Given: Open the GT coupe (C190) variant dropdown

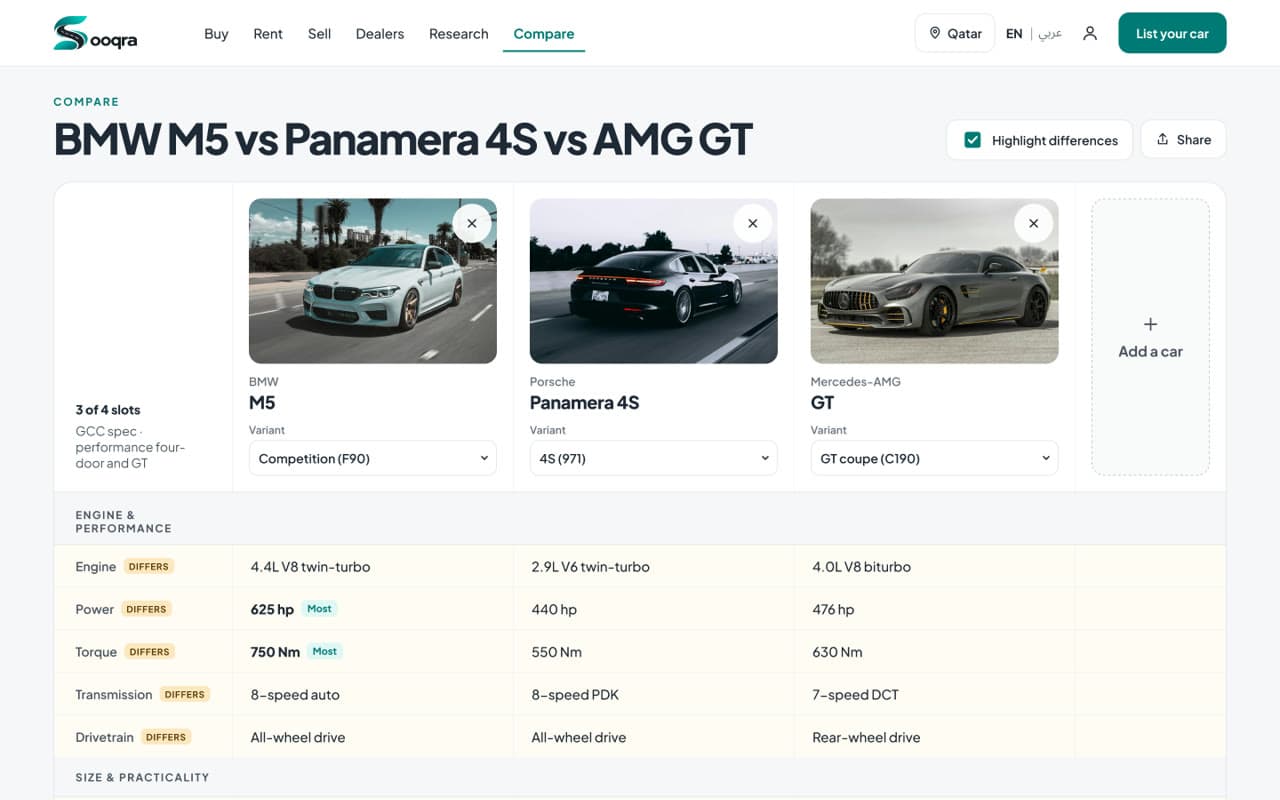Looking at the screenshot, I should pyautogui.click(x=935, y=458).
